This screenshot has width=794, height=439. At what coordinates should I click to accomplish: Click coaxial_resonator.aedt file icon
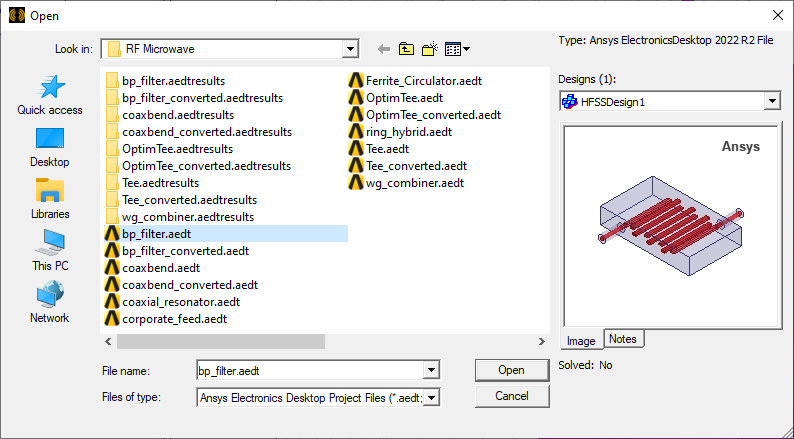[112, 302]
